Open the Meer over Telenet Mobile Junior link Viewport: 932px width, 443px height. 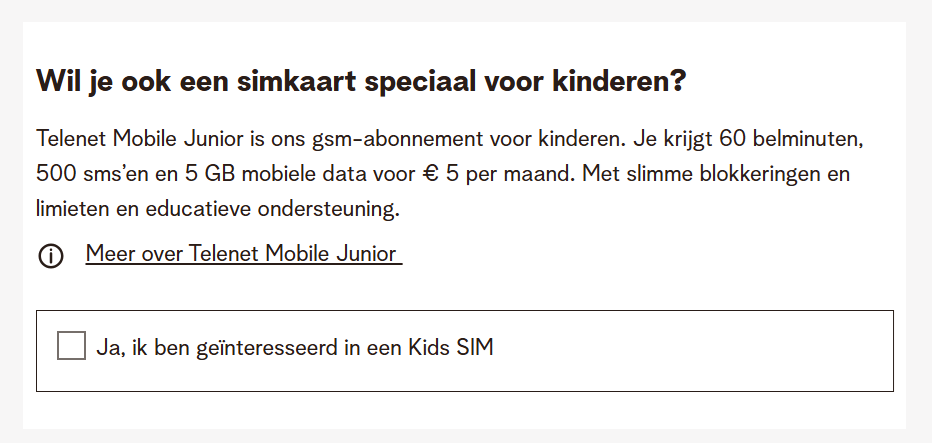click(x=242, y=254)
